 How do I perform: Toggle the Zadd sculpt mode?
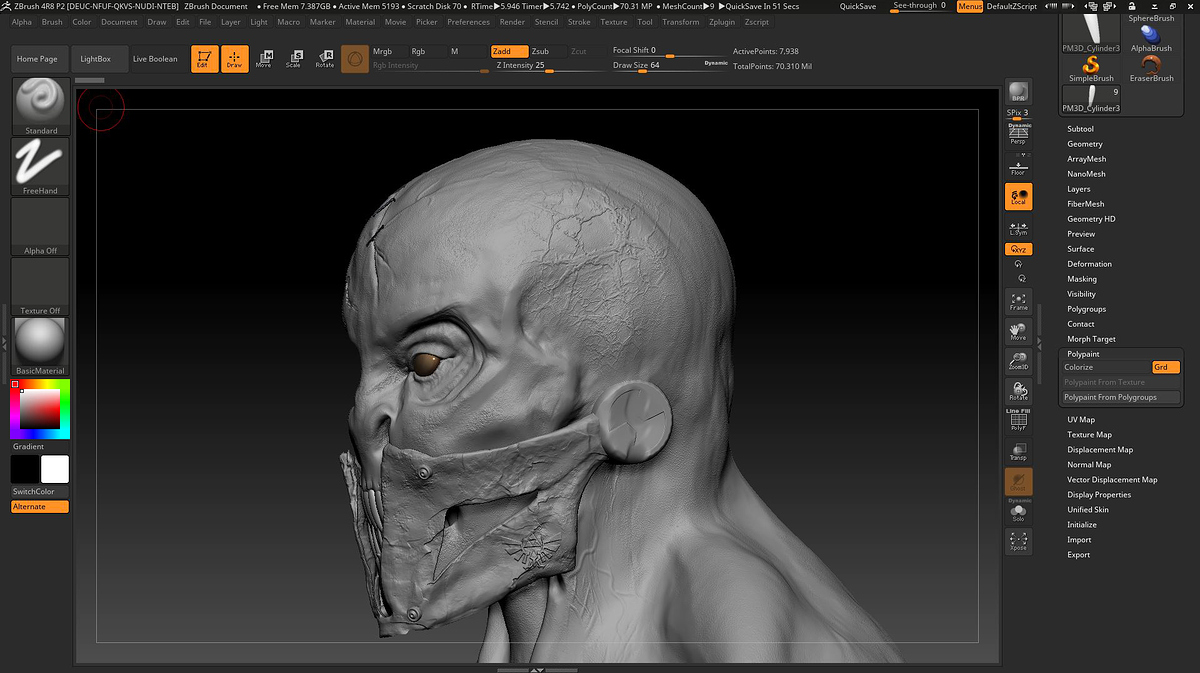coord(509,51)
